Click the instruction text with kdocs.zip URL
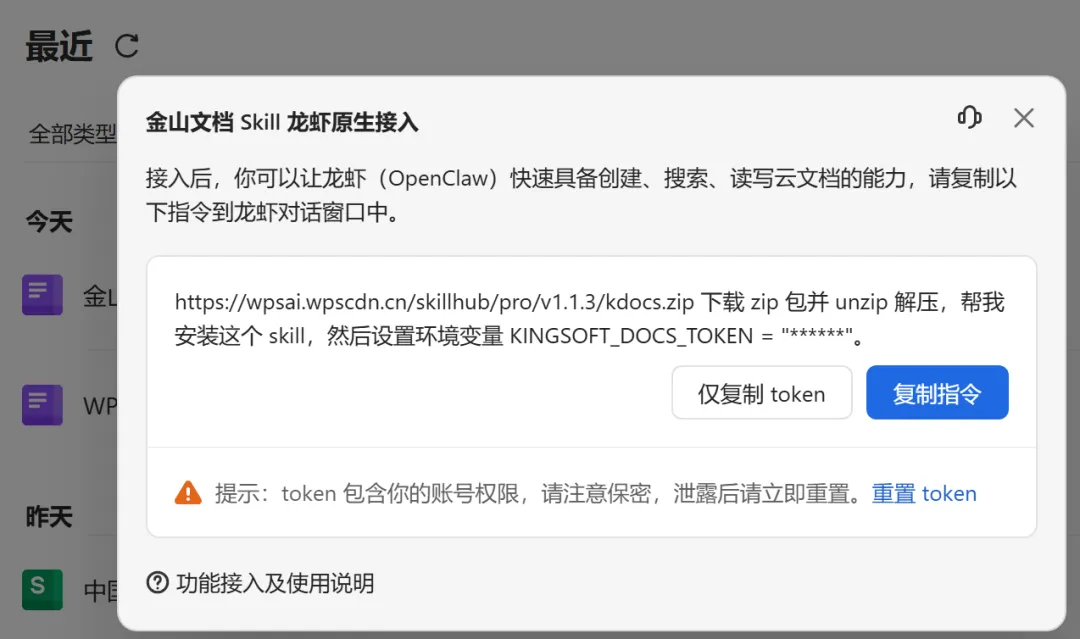 coord(590,319)
